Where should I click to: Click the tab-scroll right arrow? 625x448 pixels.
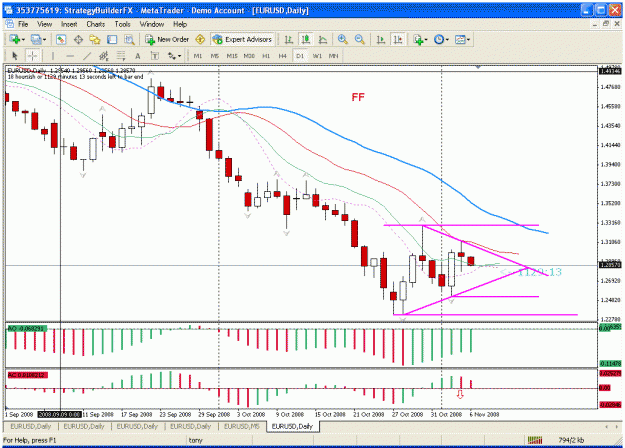(x=617, y=426)
